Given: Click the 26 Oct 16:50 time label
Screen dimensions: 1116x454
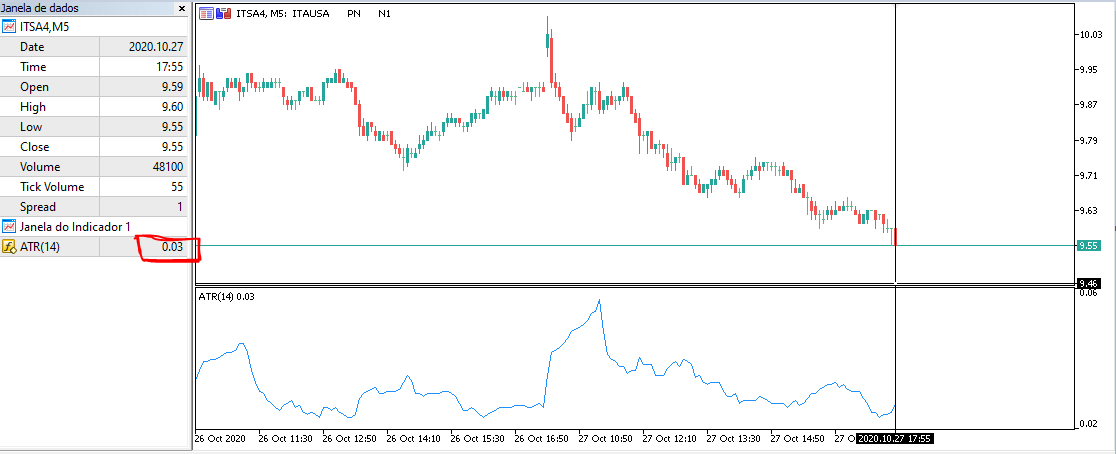Looking at the screenshot, I should pyautogui.click(x=542, y=438).
